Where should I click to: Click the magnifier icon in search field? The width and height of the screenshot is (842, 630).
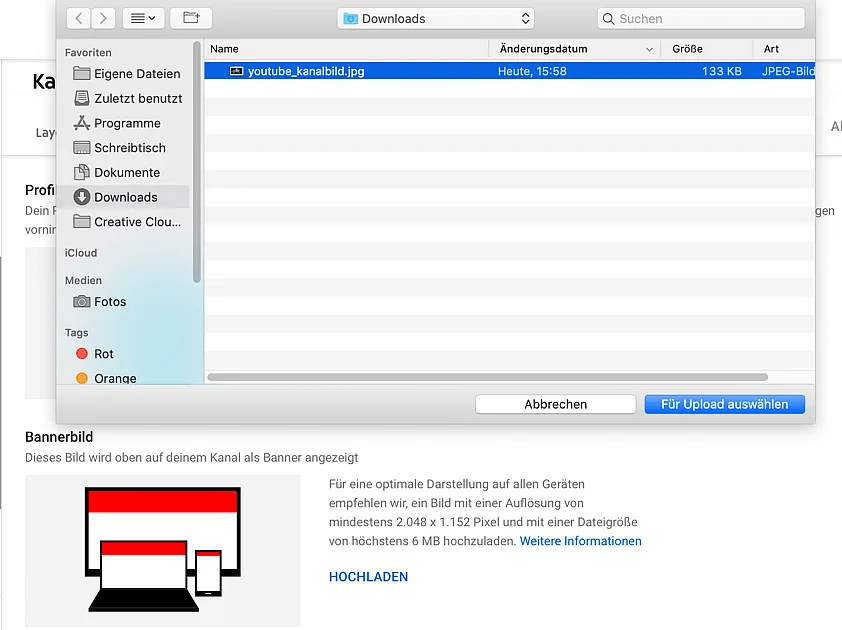[608, 19]
